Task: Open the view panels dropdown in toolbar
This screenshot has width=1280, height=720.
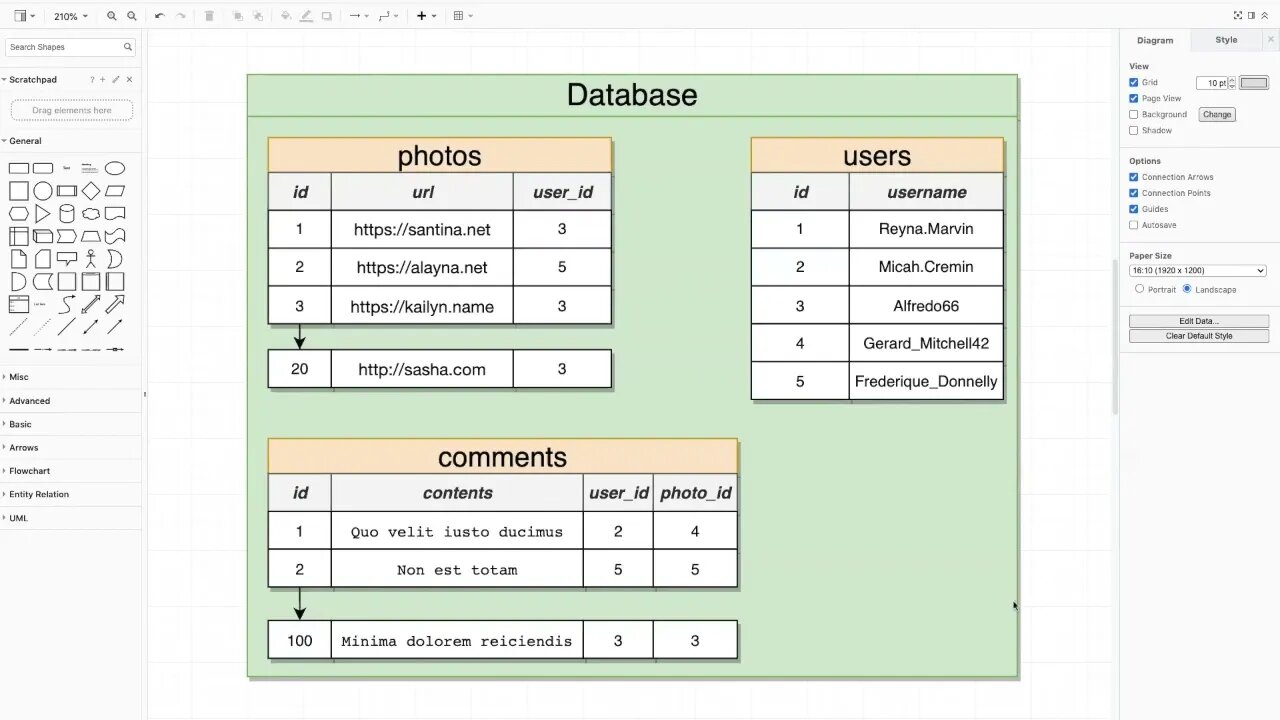Action: (25, 16)
